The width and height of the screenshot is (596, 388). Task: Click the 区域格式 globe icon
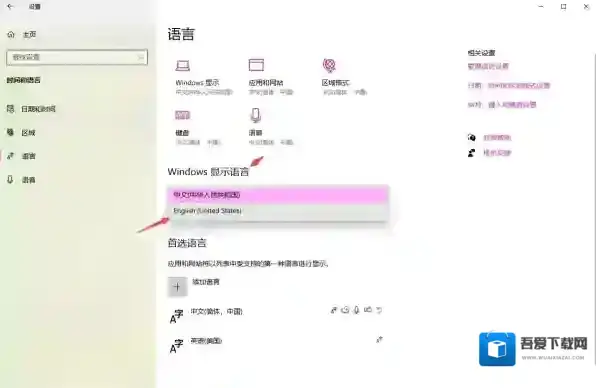(x=329, y=65)
